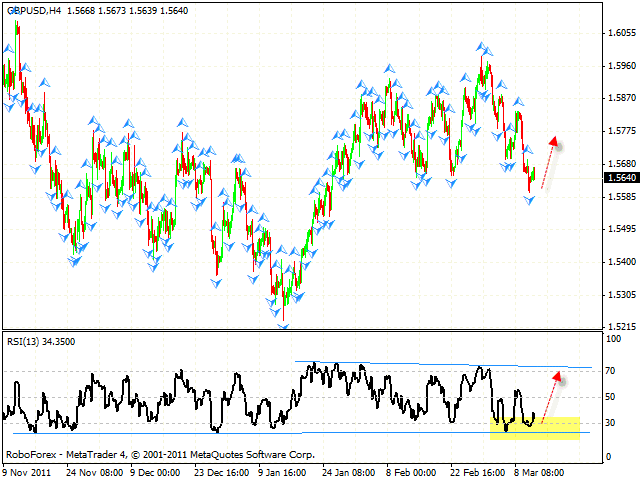The width and height of the screenshot is (640, 480).
Task: Select the 9 Nov 2011 date label
Action: [x=27, y=472]
